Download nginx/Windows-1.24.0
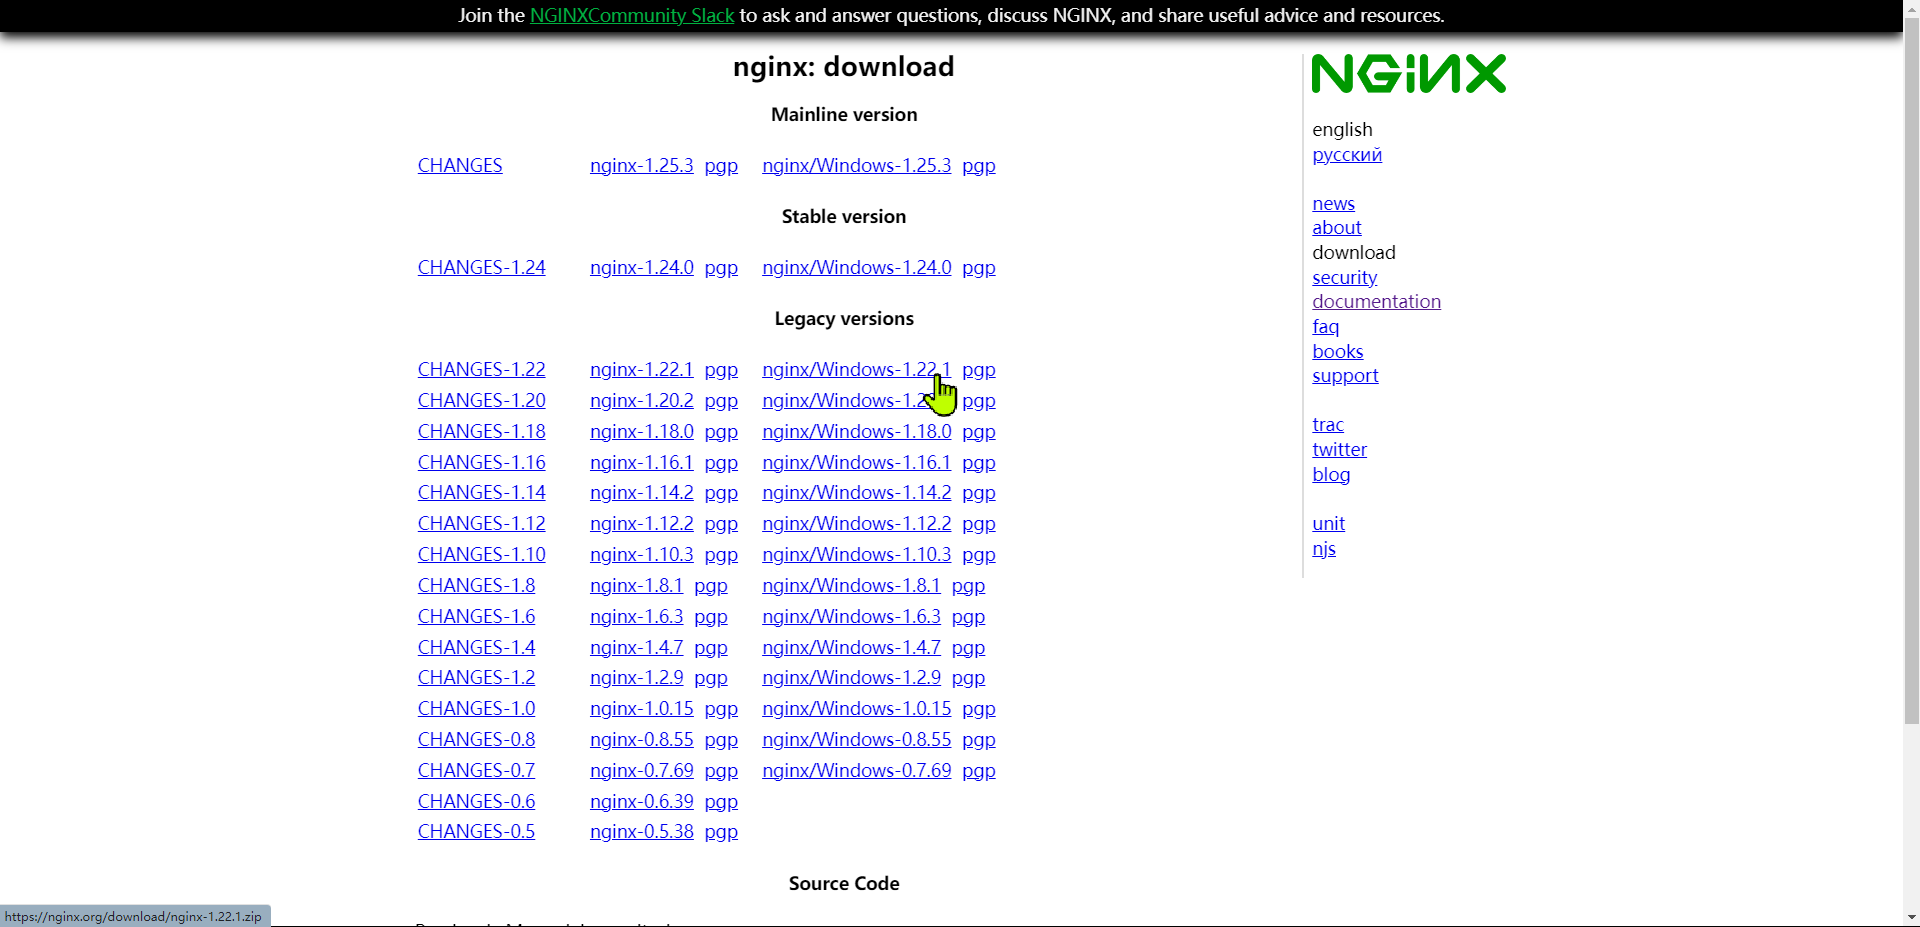 pos(857,268)
